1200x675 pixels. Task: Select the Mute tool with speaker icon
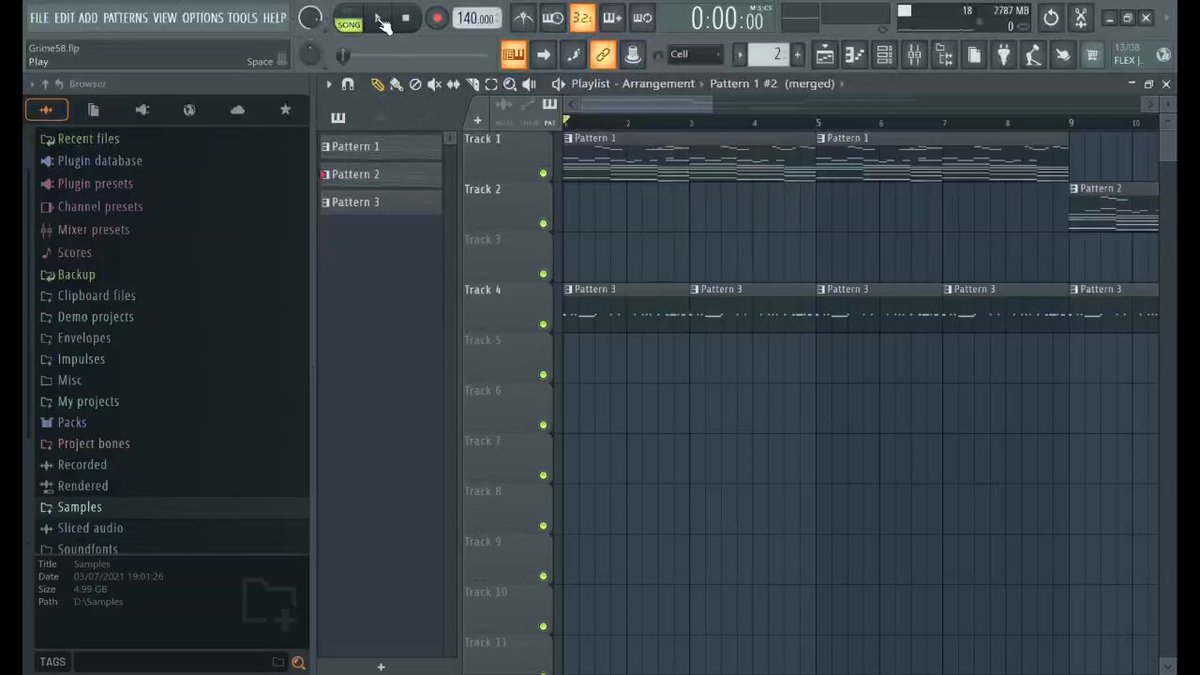[x=434, y=85]
